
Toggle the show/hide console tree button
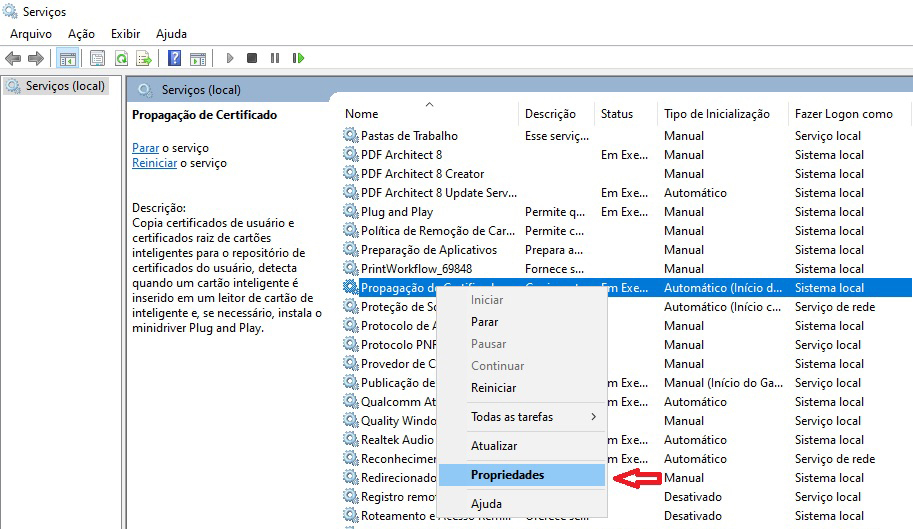tap(68, 58)
